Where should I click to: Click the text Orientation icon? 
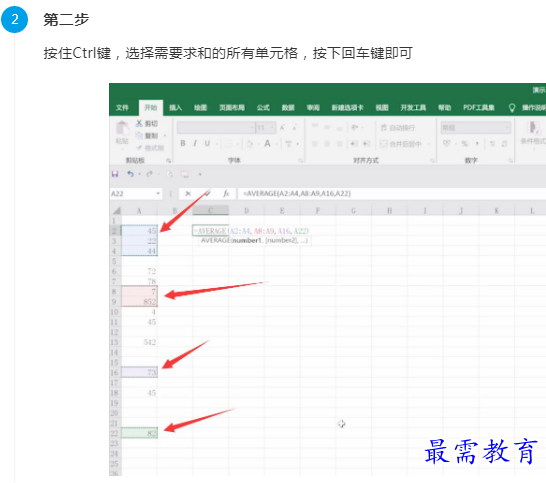354,127
